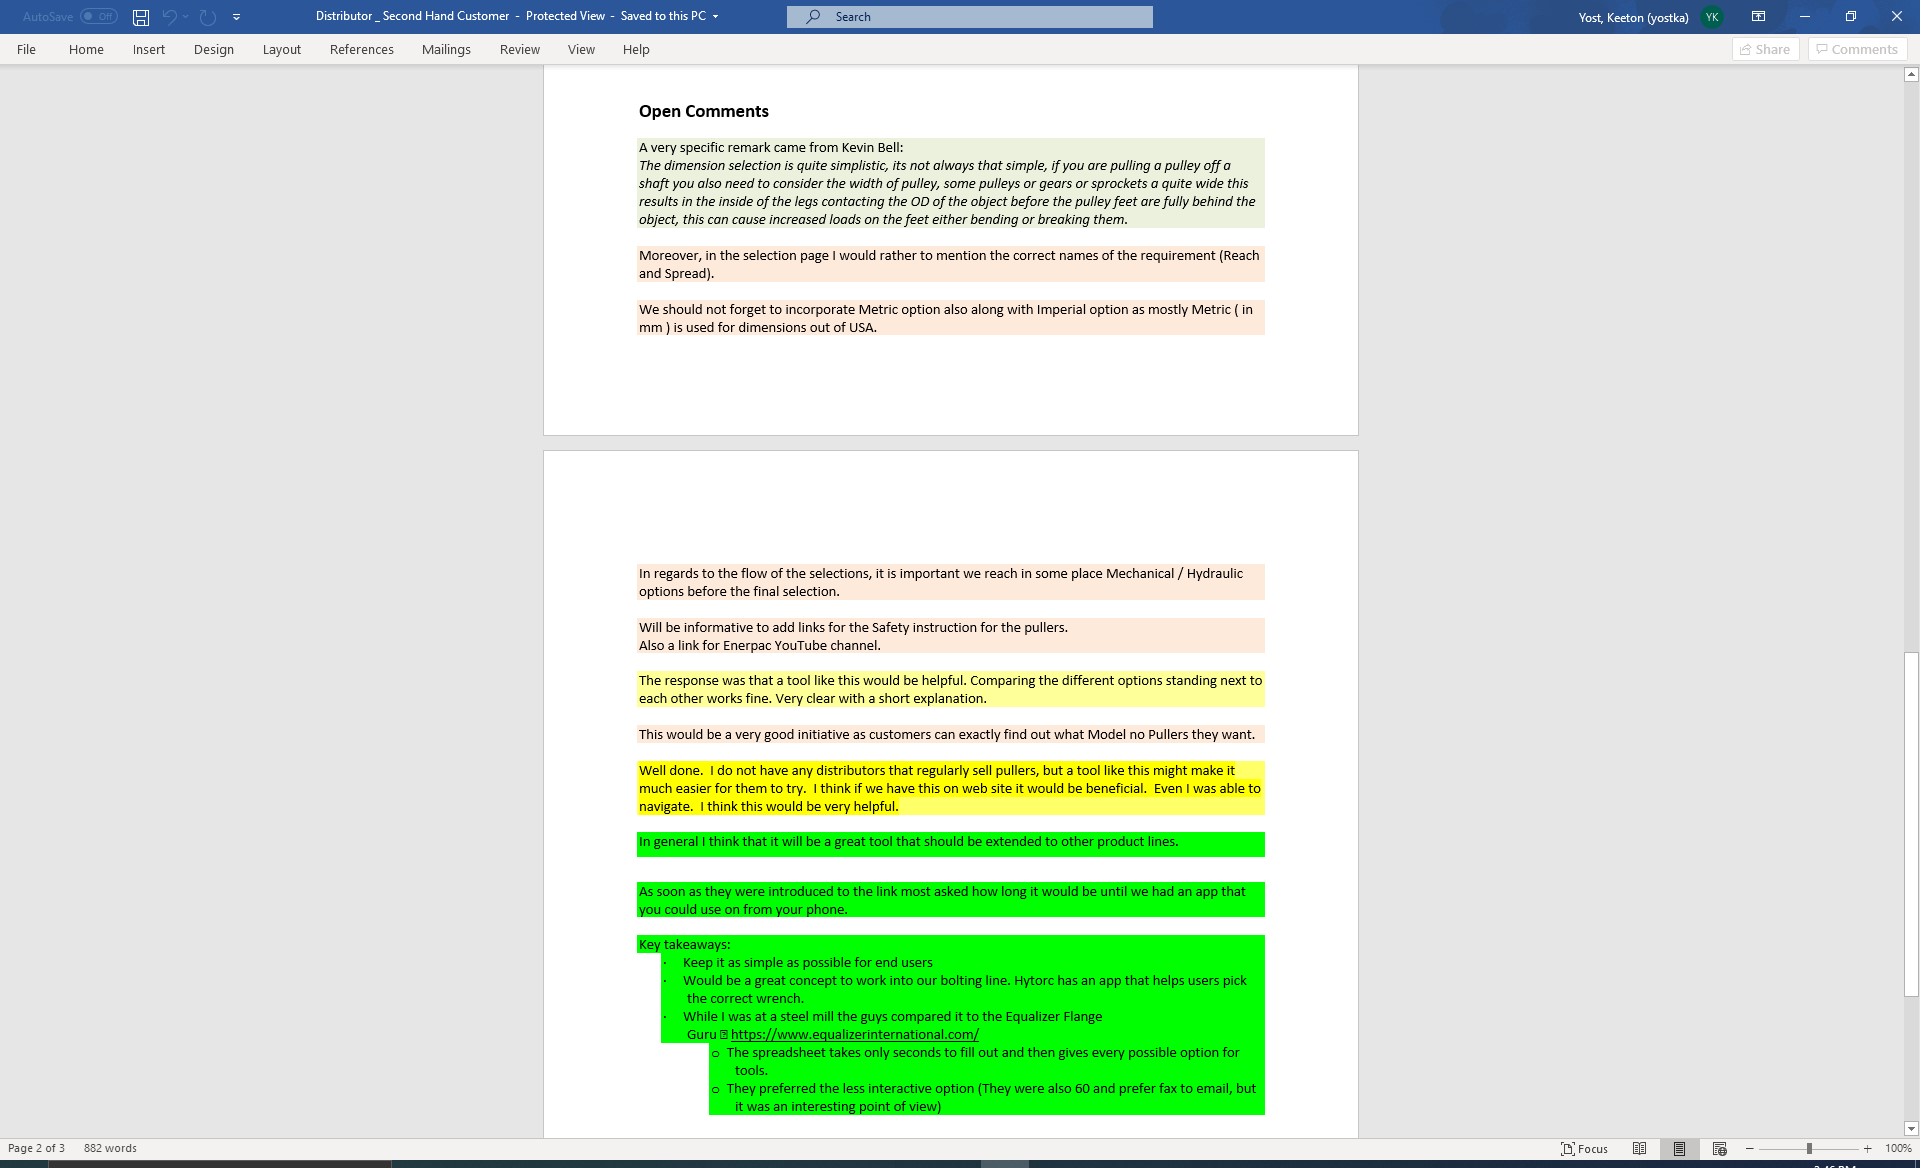Open the equalizerinternational.com hyperlink

pyautogui.click(x=854, y=1034)
